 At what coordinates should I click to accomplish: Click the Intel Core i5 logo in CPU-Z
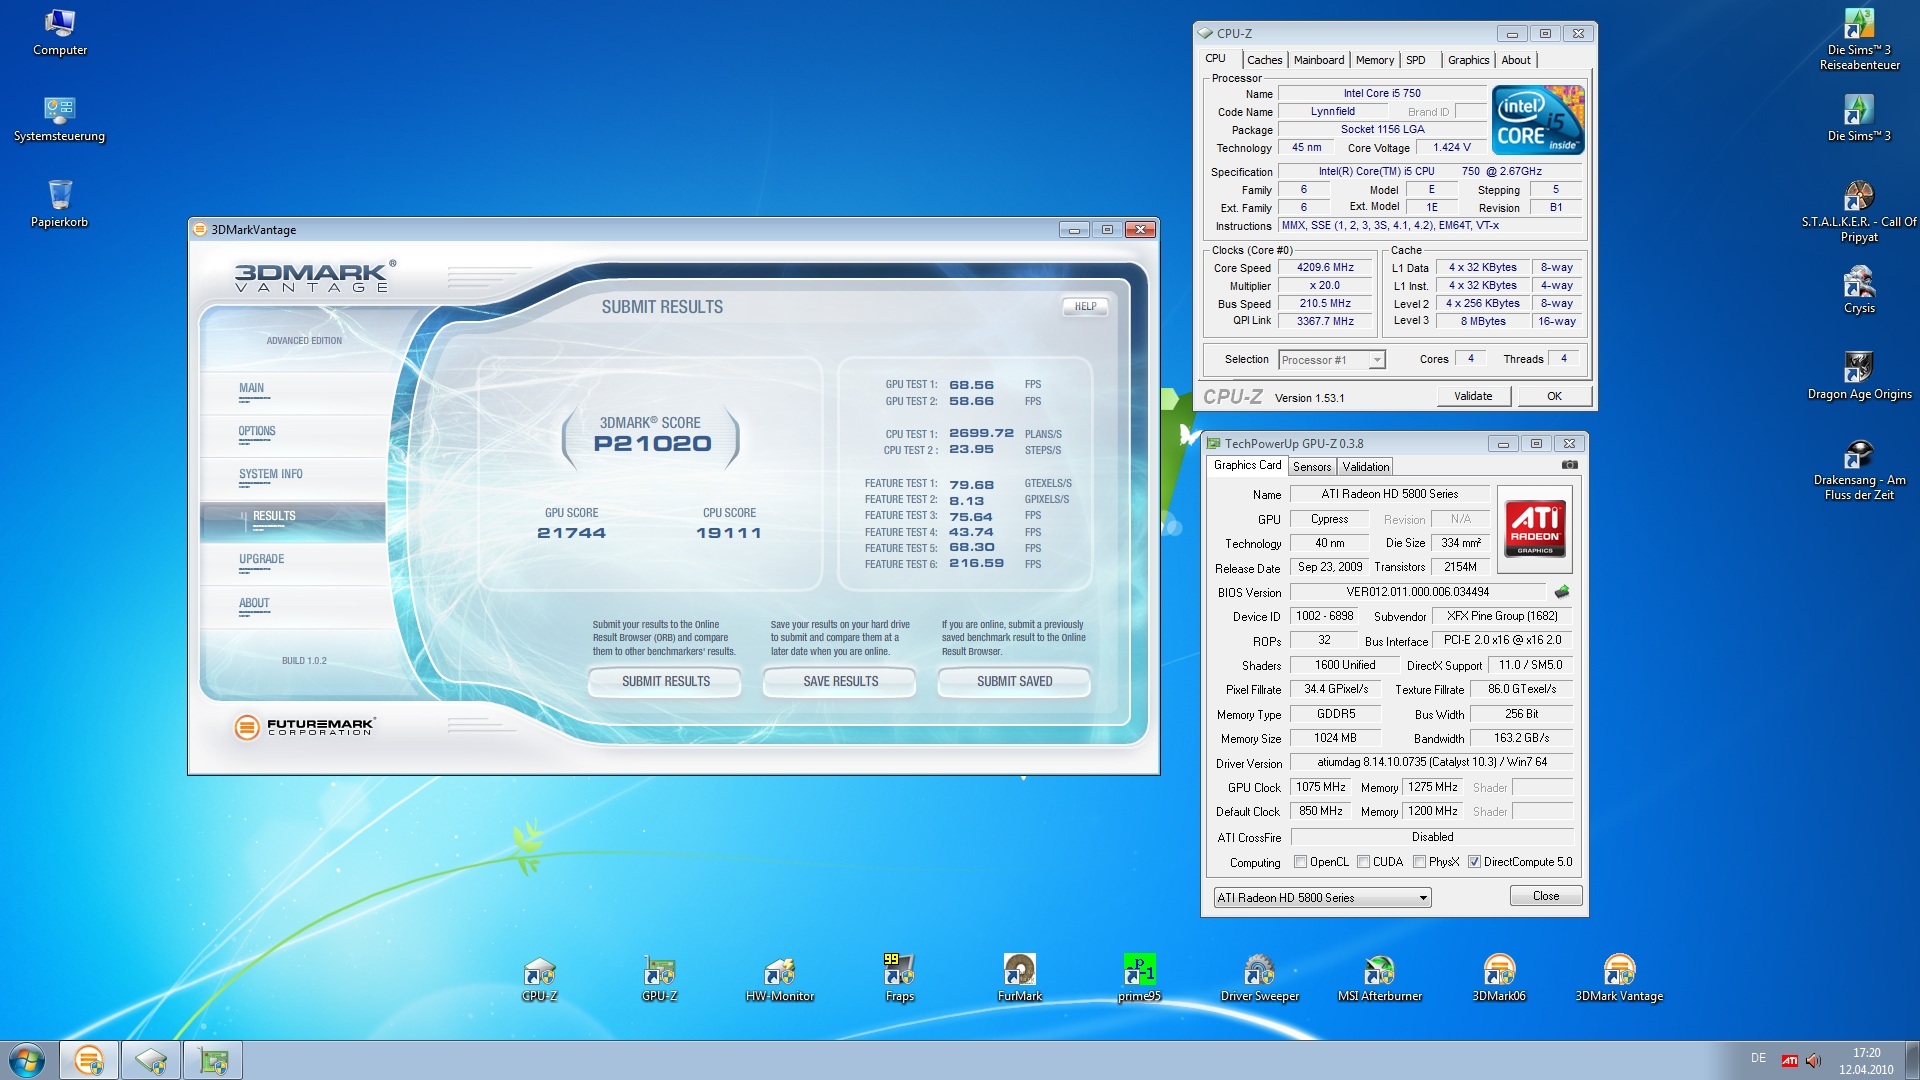[1538, 120]
